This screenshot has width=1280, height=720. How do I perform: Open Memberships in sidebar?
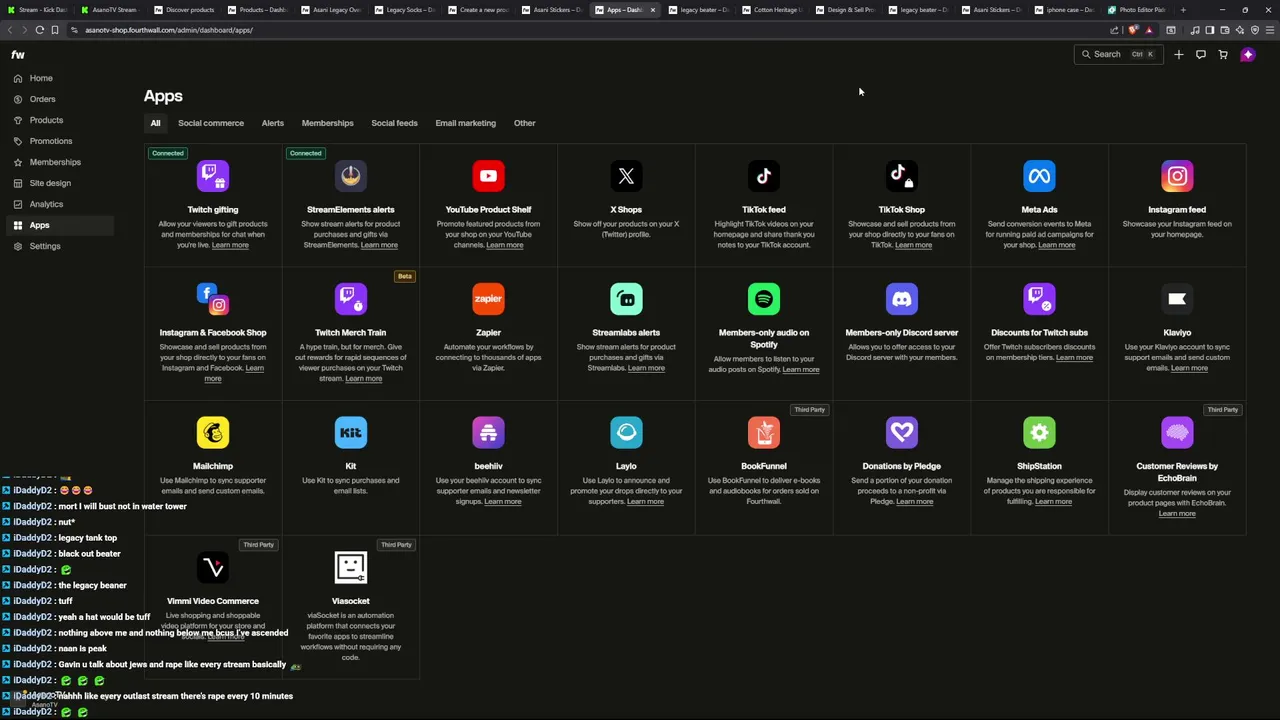[x=60, y=162]
